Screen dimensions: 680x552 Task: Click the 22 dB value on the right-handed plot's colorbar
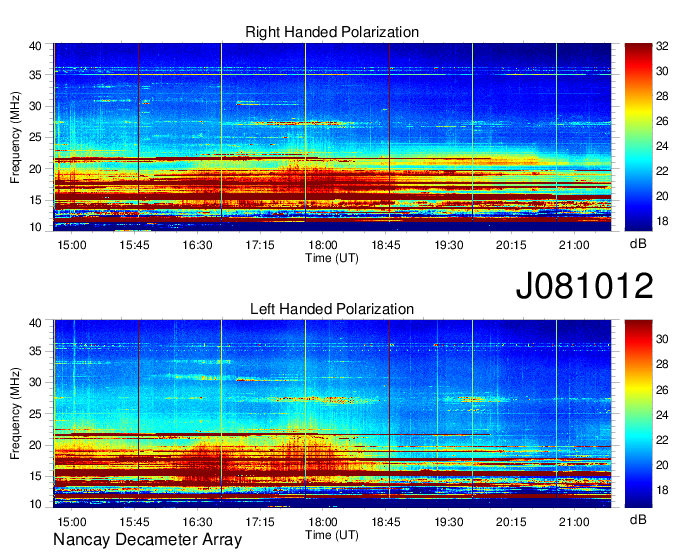coord(662,171)
